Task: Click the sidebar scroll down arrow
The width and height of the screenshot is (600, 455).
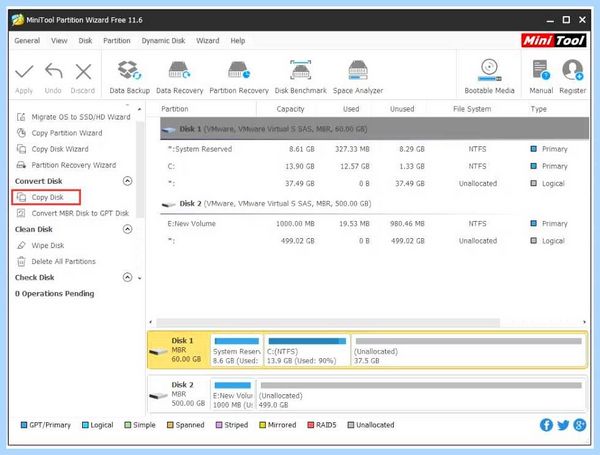Action: coord(140,278)
